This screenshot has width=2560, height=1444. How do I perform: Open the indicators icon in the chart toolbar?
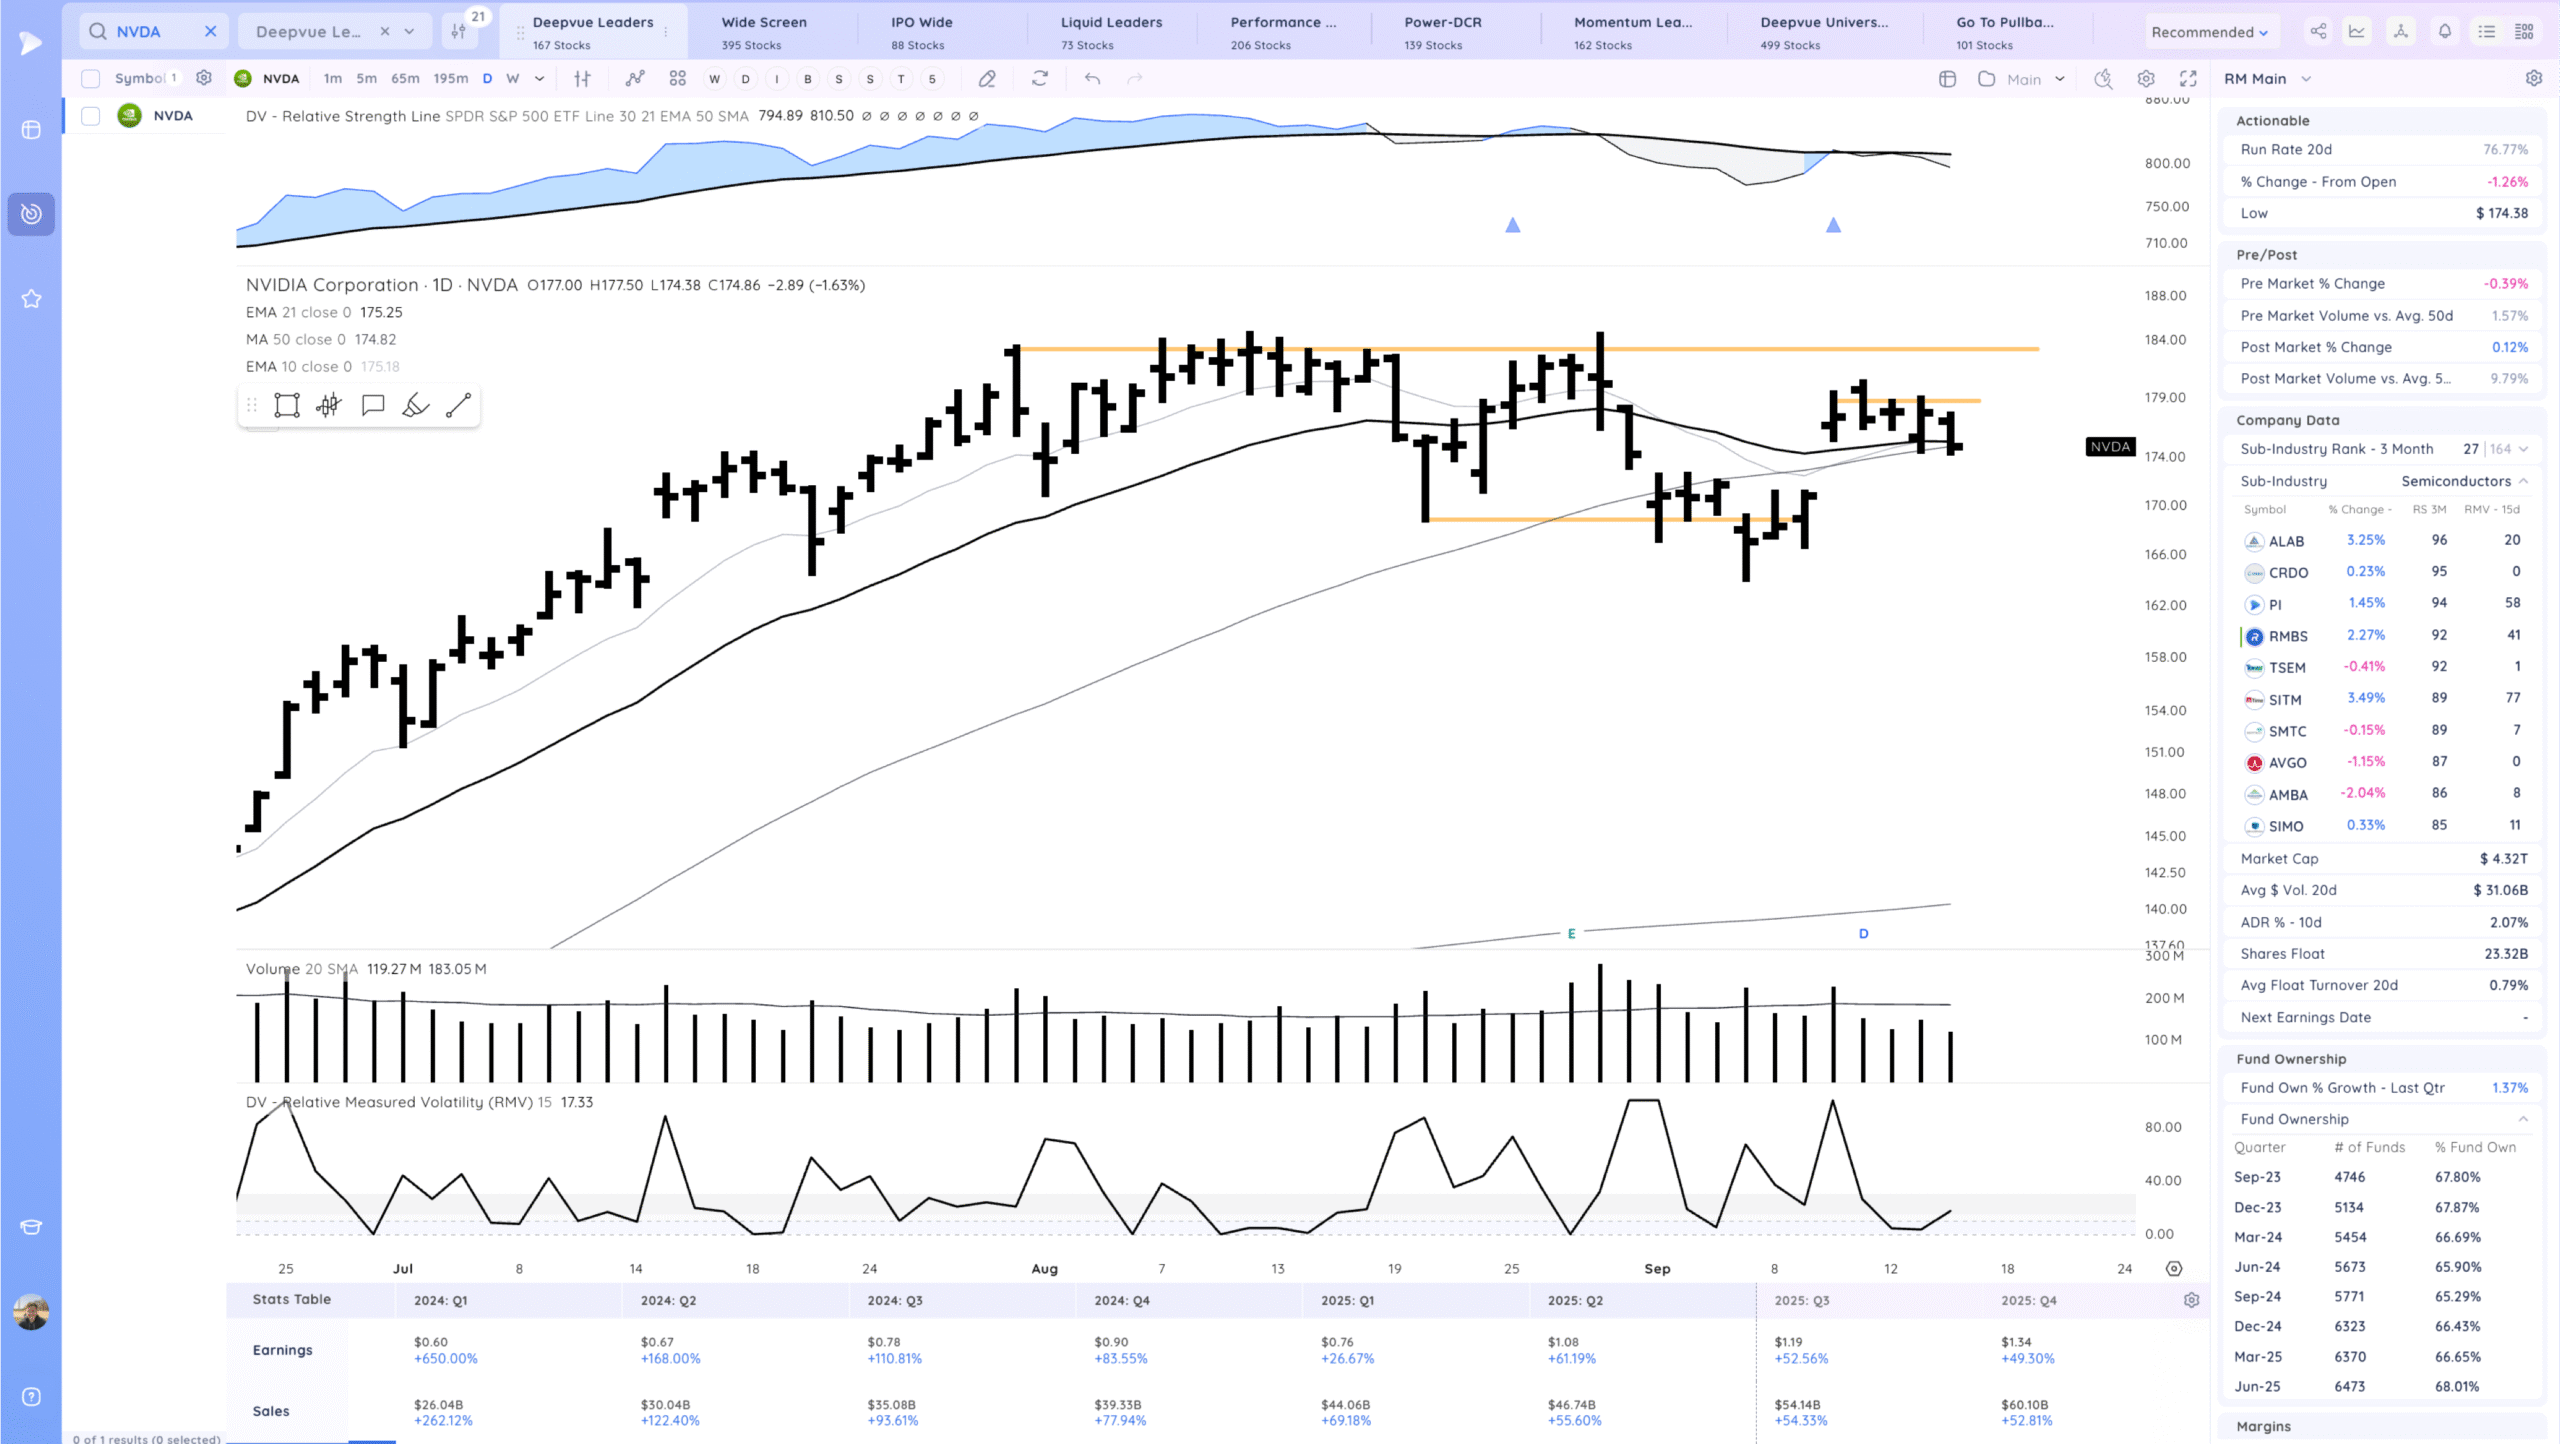635,78
